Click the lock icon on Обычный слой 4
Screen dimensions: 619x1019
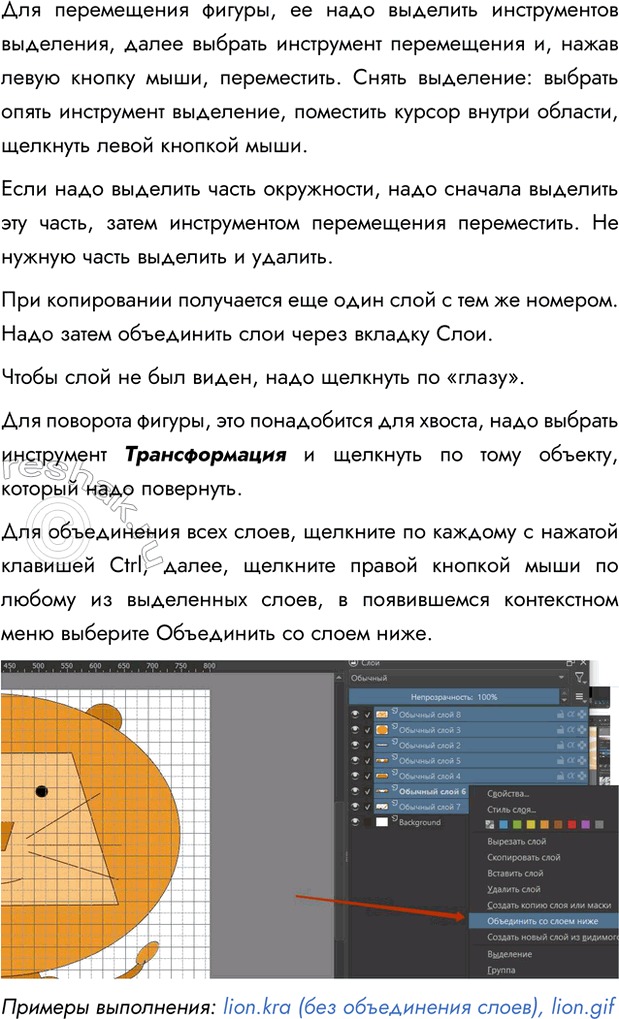[x=560, y=776]
